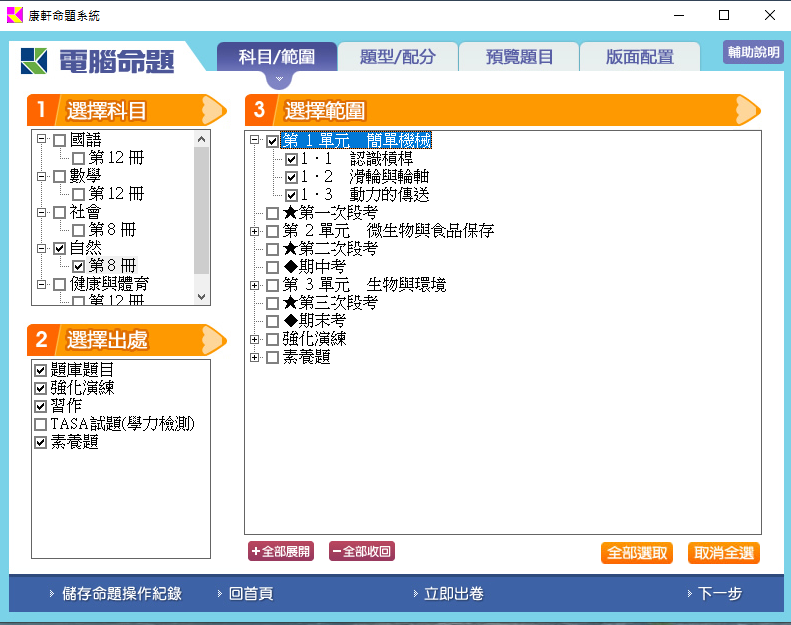Uncheck 1・2 滑輪與輪軸
Screen dimensions: 791x625
291,177
